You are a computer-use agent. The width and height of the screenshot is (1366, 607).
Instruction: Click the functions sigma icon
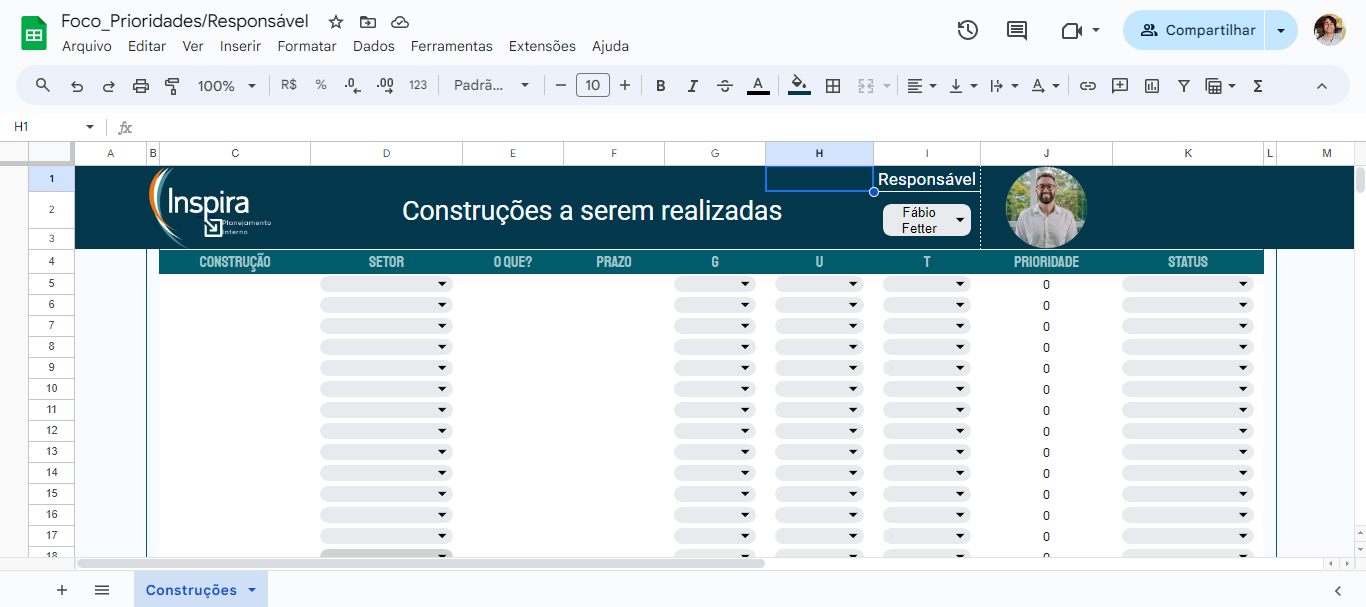(x=1258, y=86)
